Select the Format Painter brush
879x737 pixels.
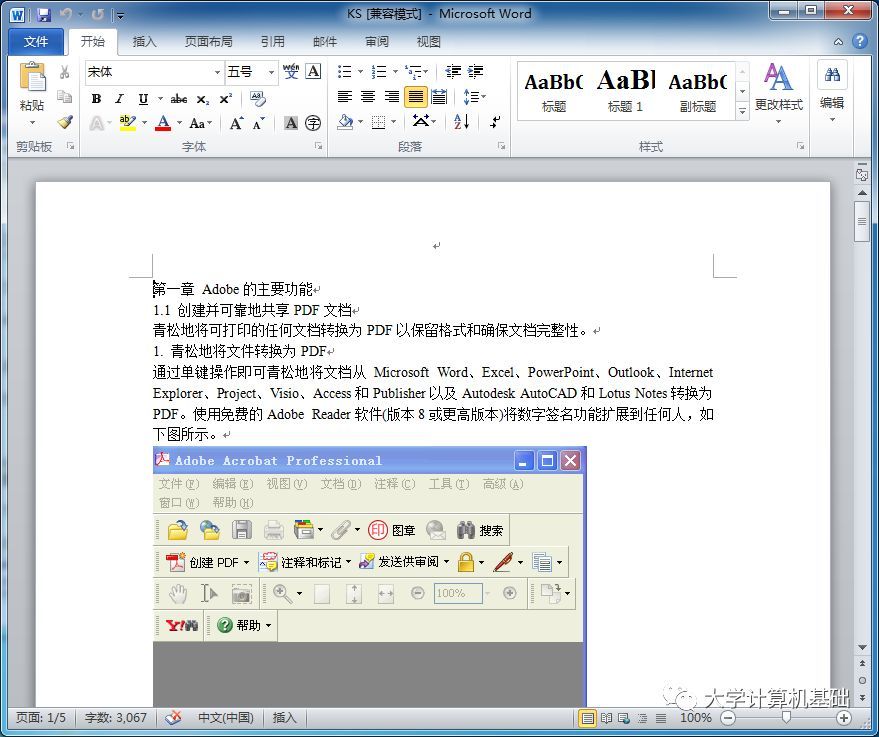click(65, 122)
